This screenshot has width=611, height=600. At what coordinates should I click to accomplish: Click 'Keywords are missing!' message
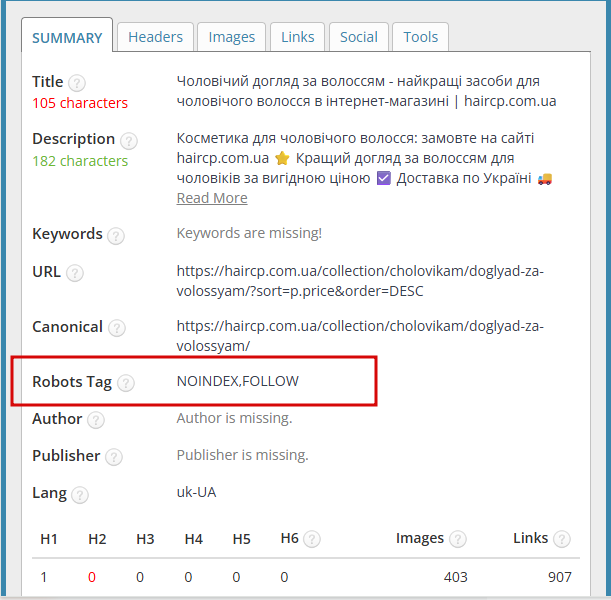(249, 233)
